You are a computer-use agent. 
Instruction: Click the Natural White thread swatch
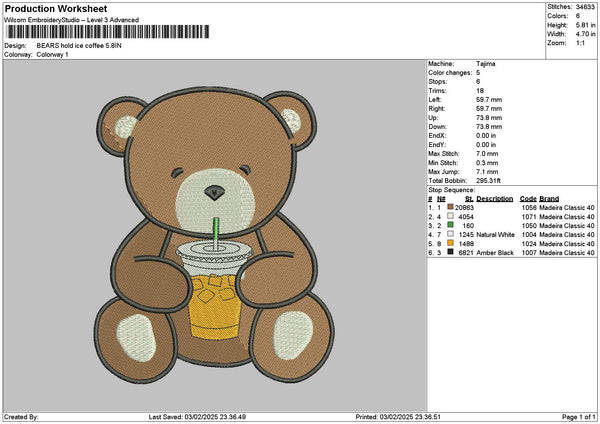click(451, 234)
